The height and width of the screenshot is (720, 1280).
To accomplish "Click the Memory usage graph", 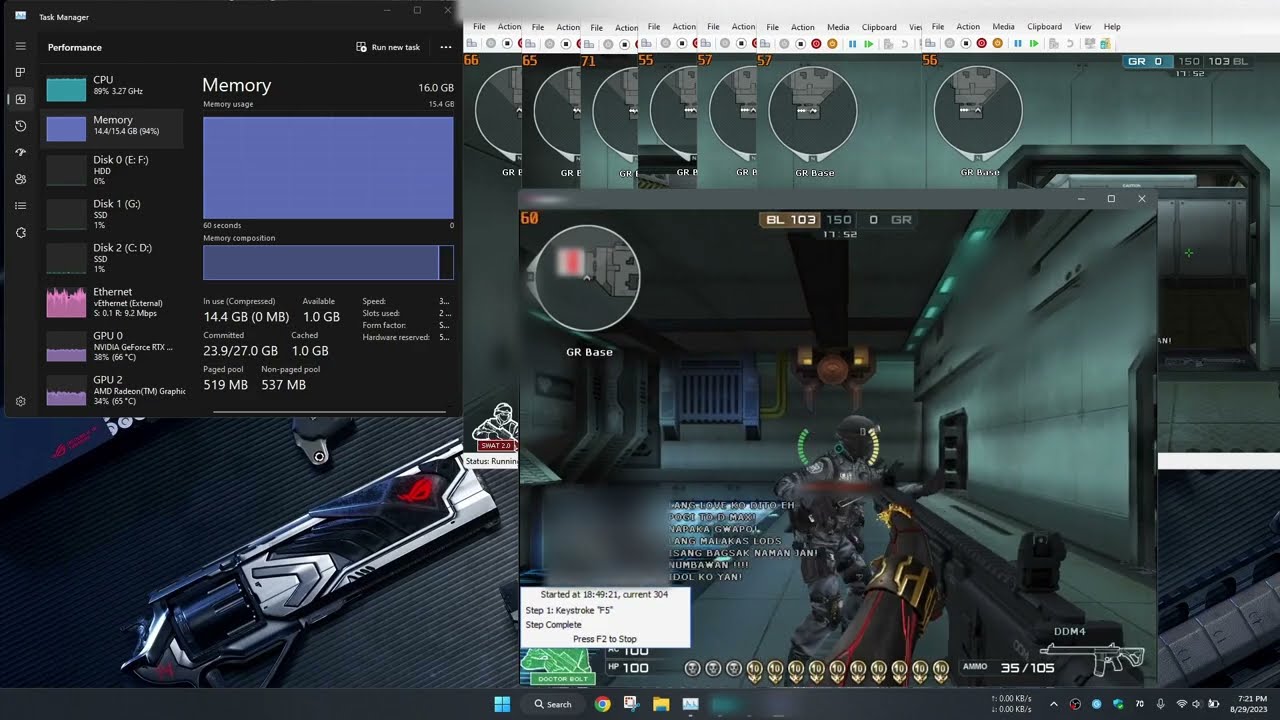I will click(x=328, y=167).
